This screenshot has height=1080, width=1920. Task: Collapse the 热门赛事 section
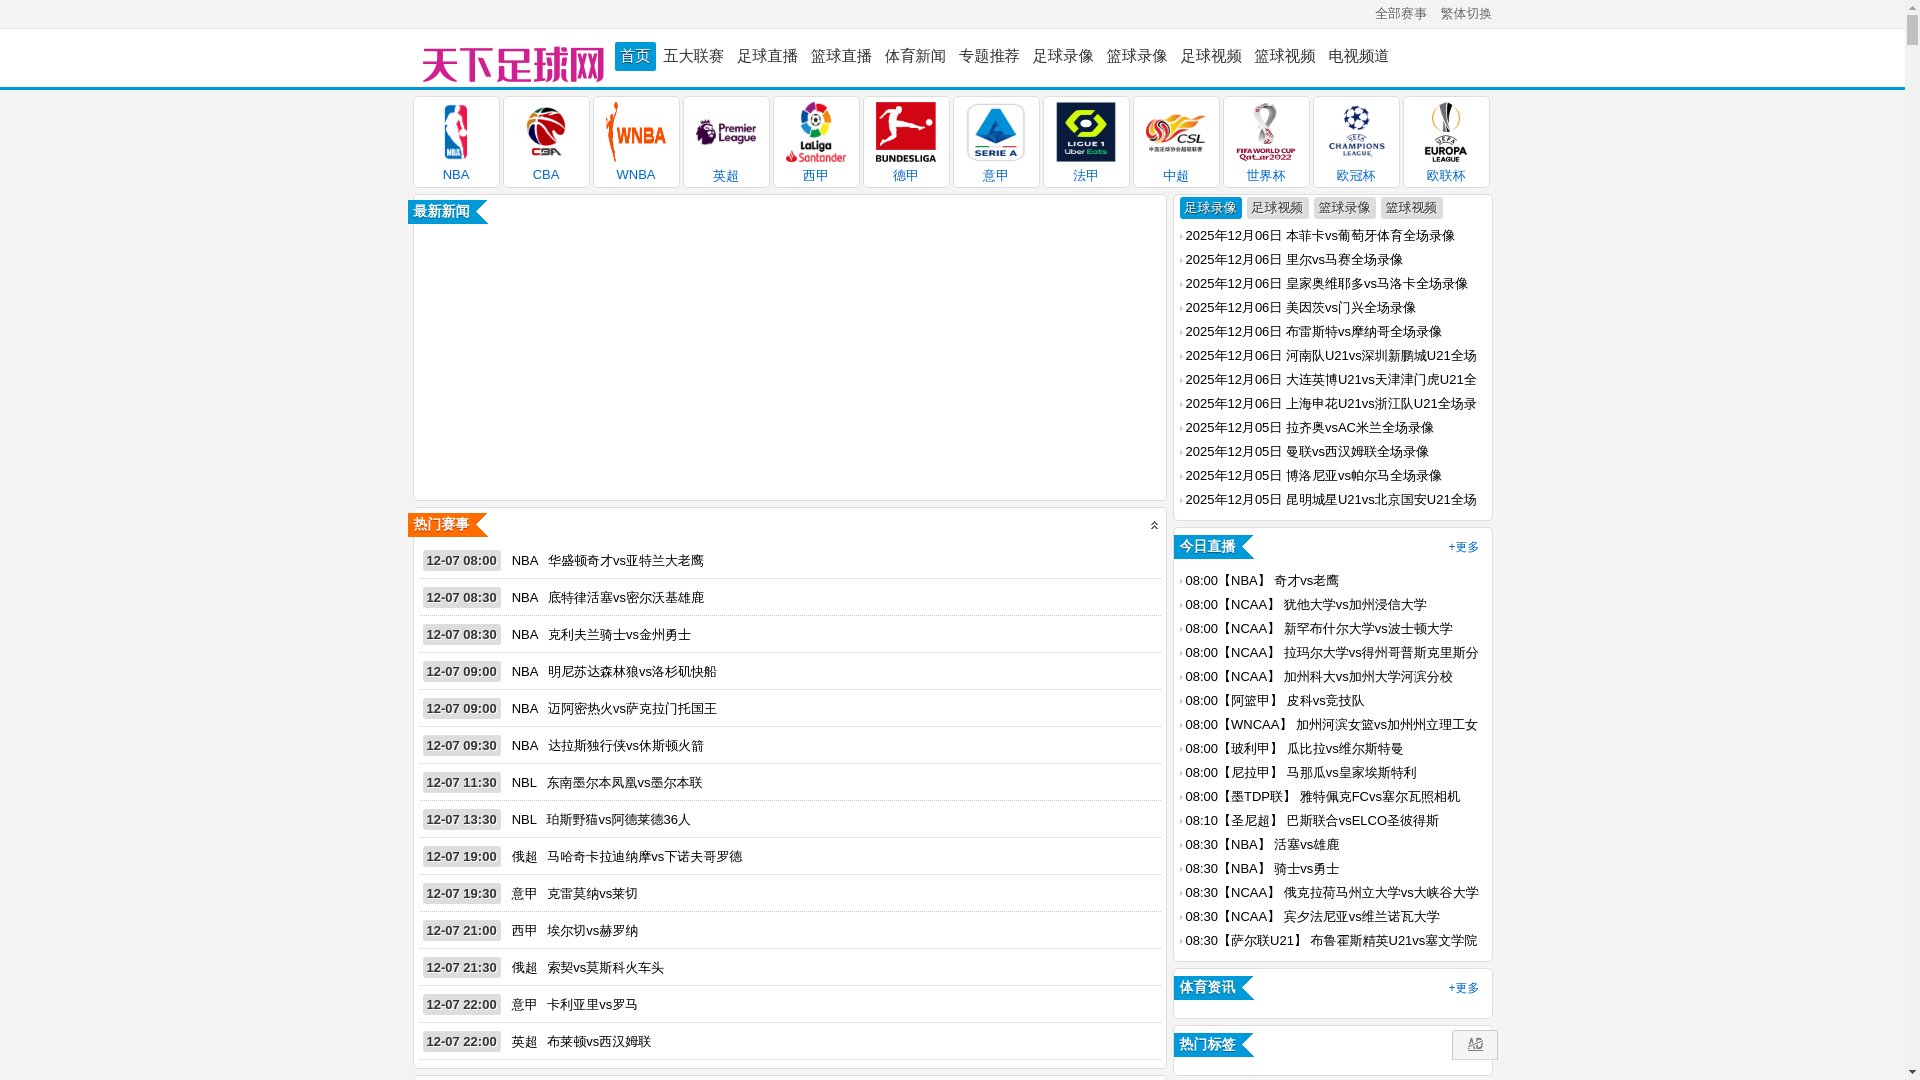coord(1154,525)
